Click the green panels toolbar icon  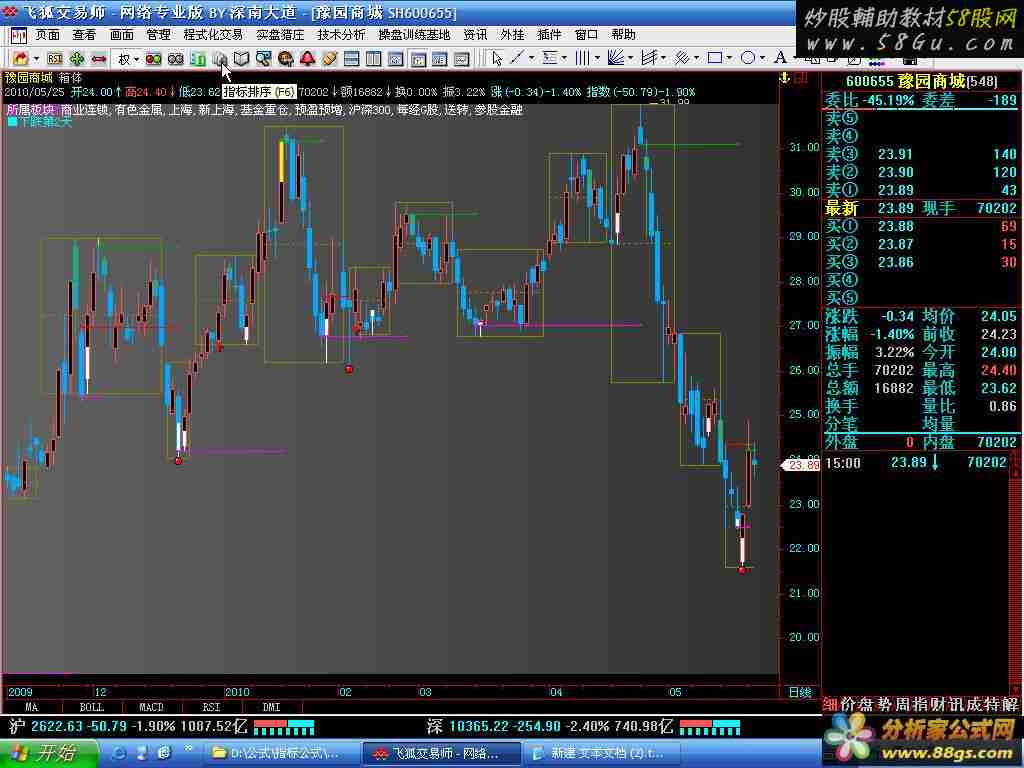pos(198,59)
